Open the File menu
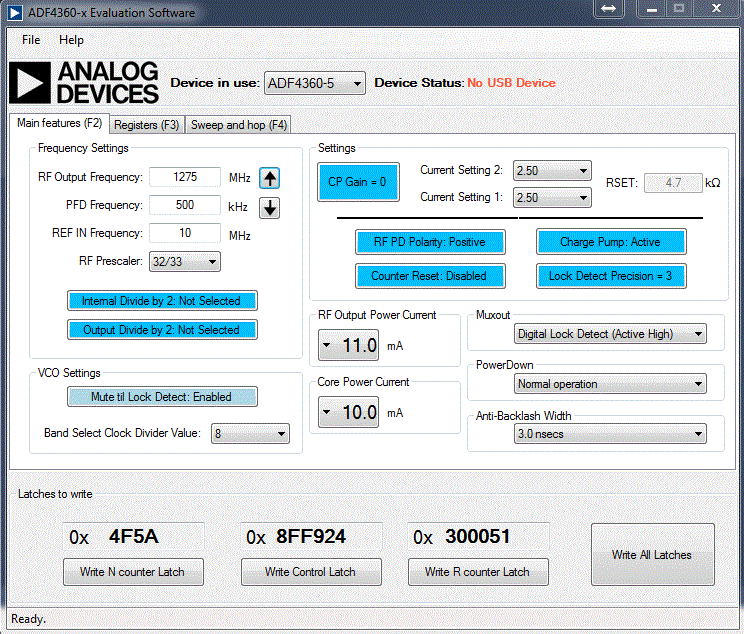 point(31,40)
